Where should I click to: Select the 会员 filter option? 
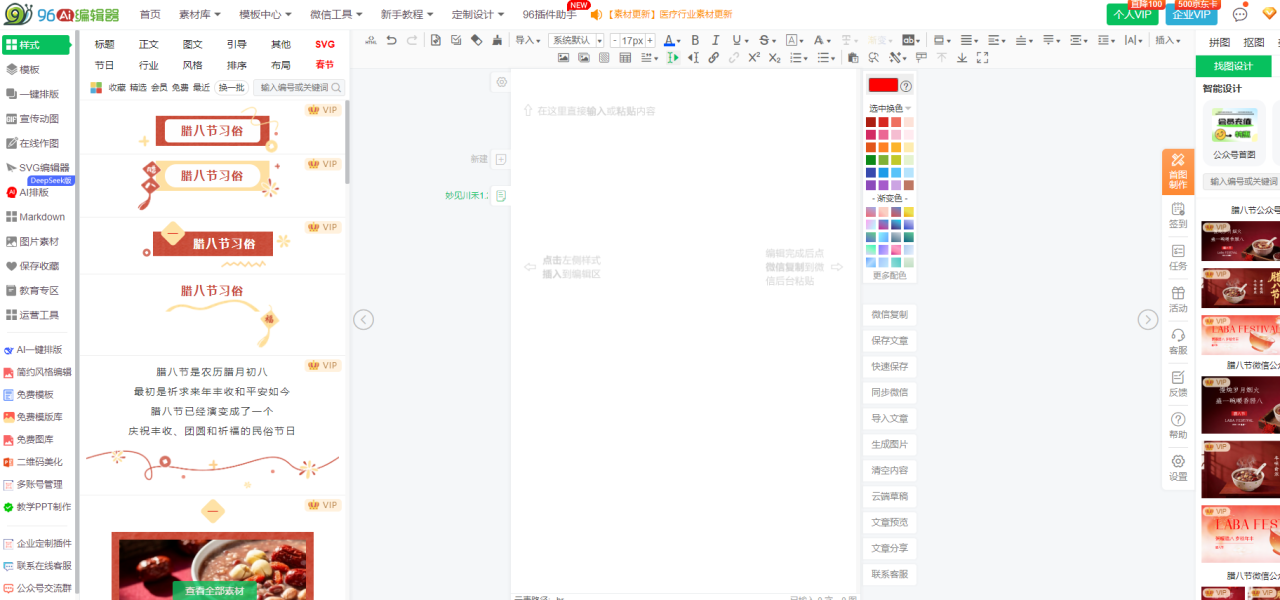(x=159, y=88)
